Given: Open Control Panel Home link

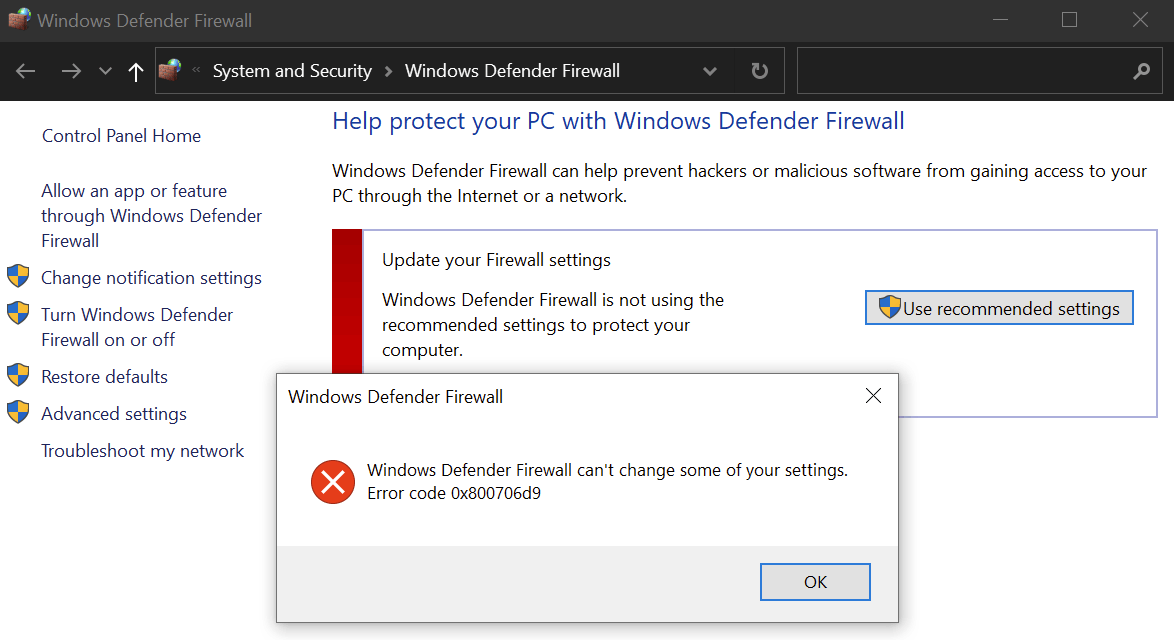Looking at the screenshot, I should [121, 136].
